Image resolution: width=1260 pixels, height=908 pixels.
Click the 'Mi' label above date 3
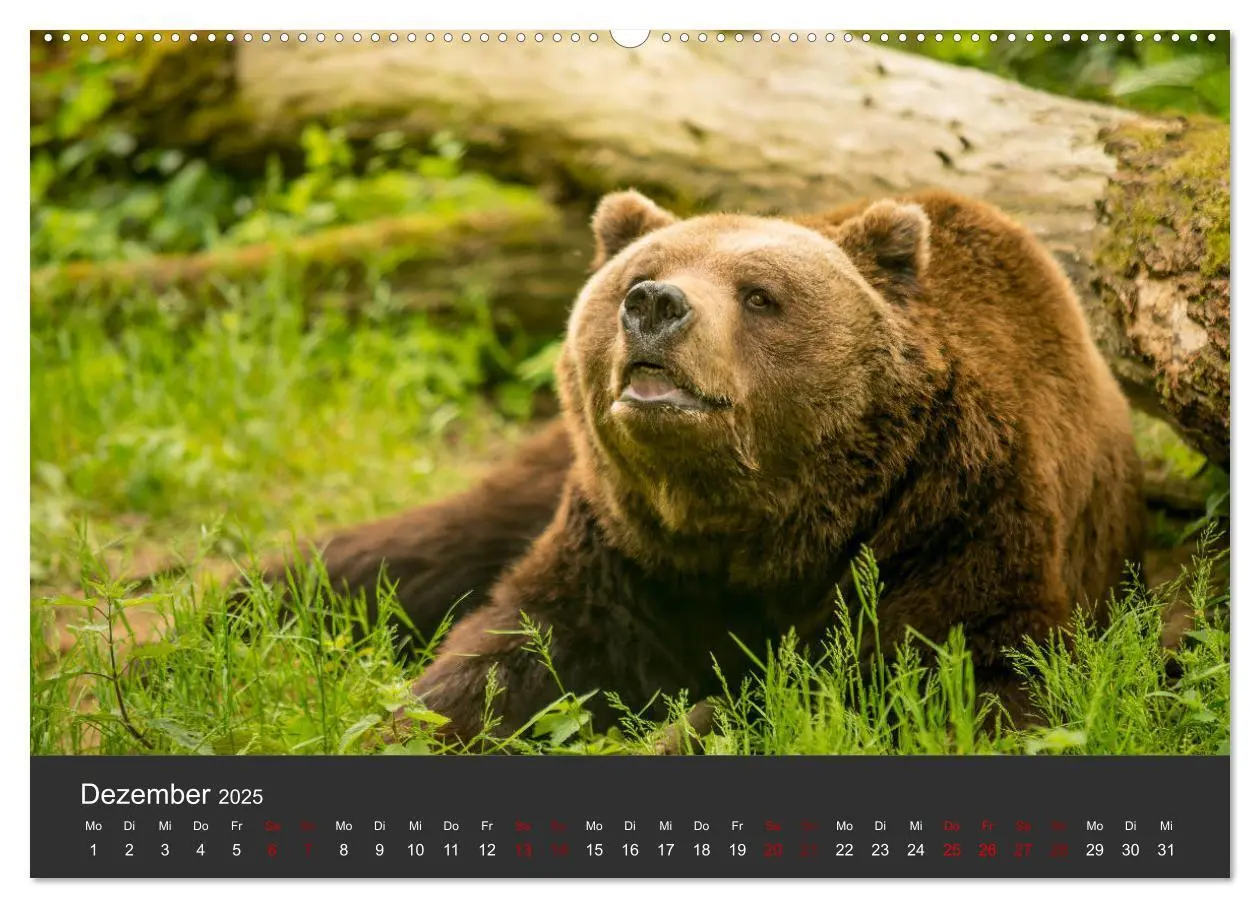[x=165, y=826]
